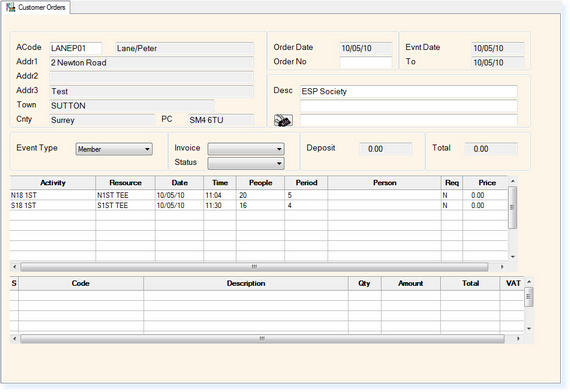Click the items grid's scroll-left arrow
This screenshot has height=392, width=570.
pyautogui.click(x=15, y=339)
